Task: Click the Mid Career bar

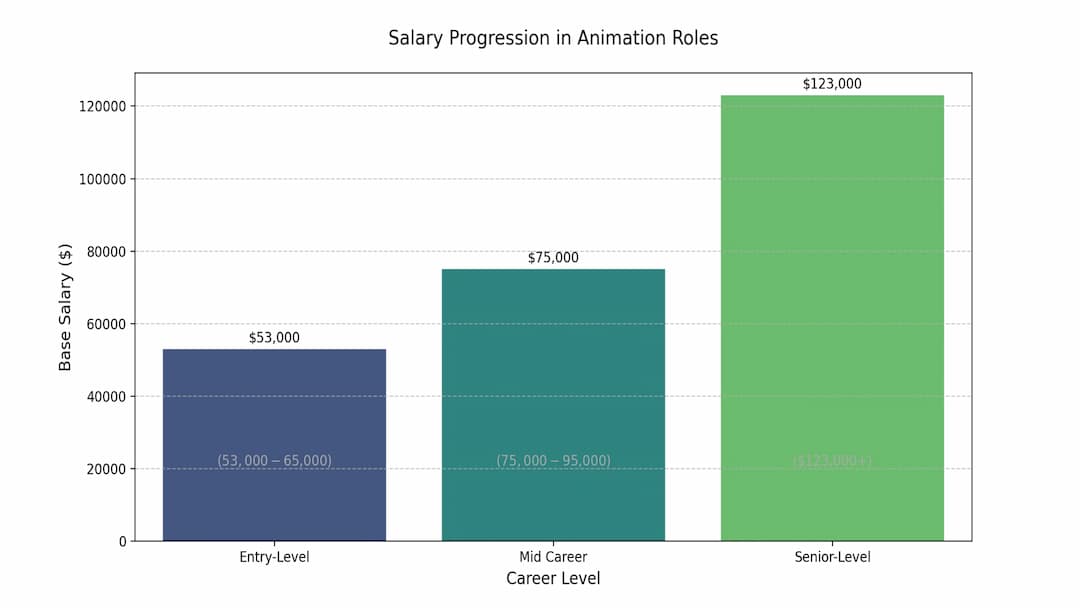Action: coord(553,380)
